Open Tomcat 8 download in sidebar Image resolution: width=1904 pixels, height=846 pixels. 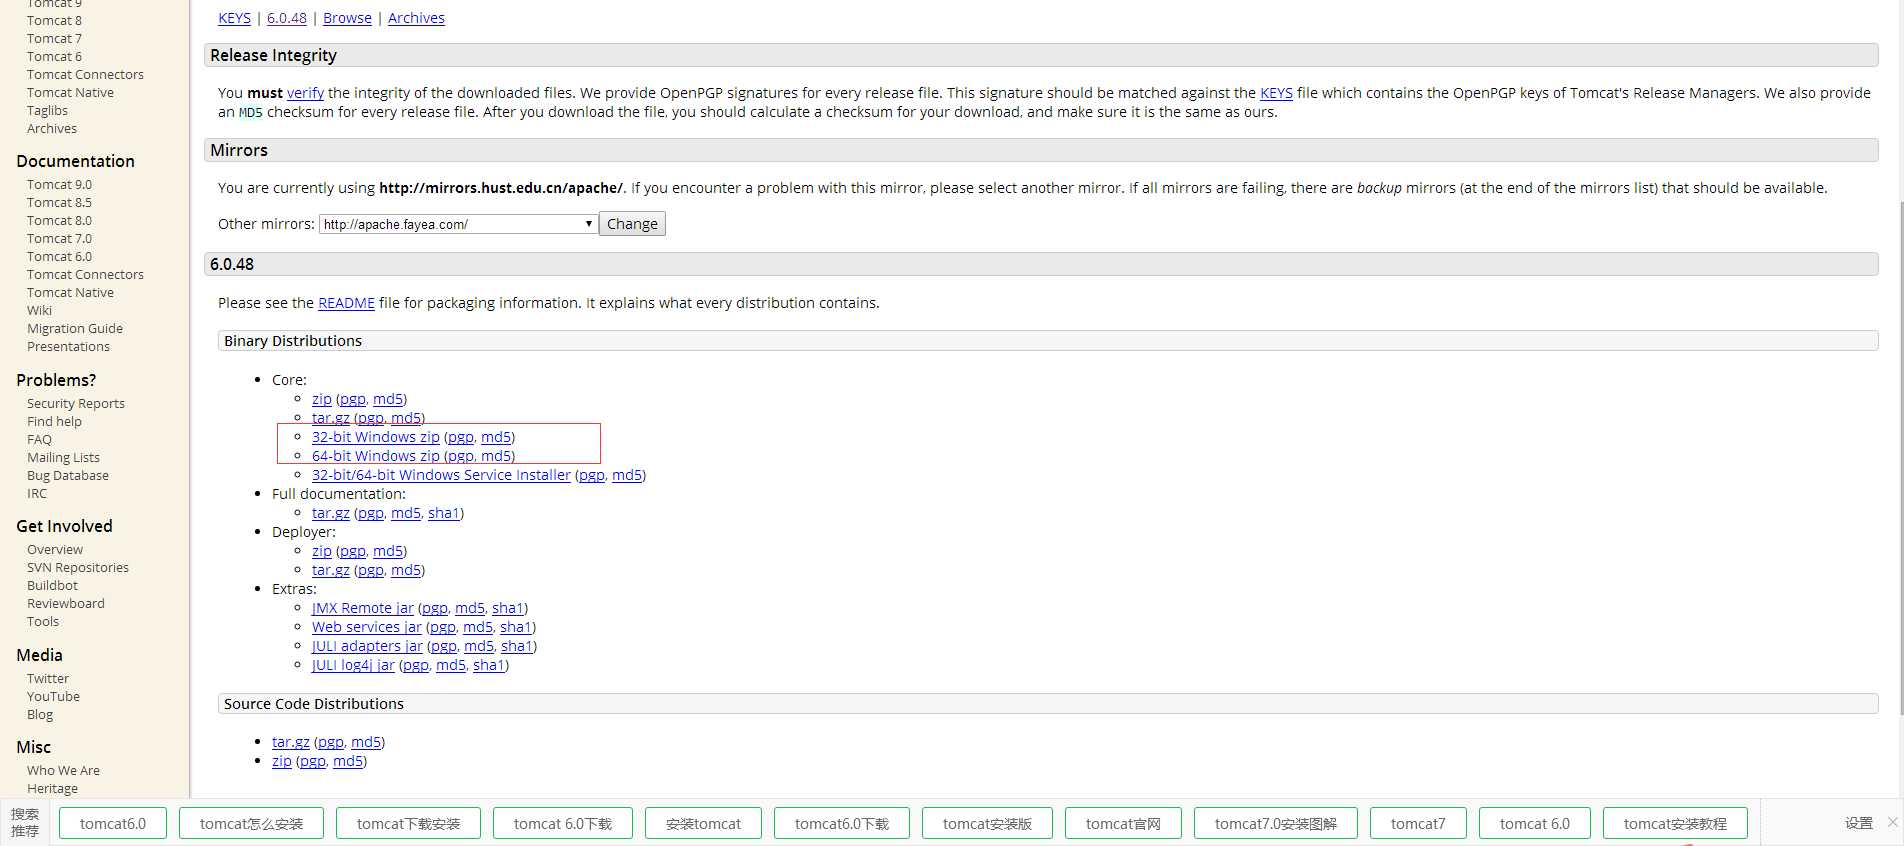coord(55,20)
